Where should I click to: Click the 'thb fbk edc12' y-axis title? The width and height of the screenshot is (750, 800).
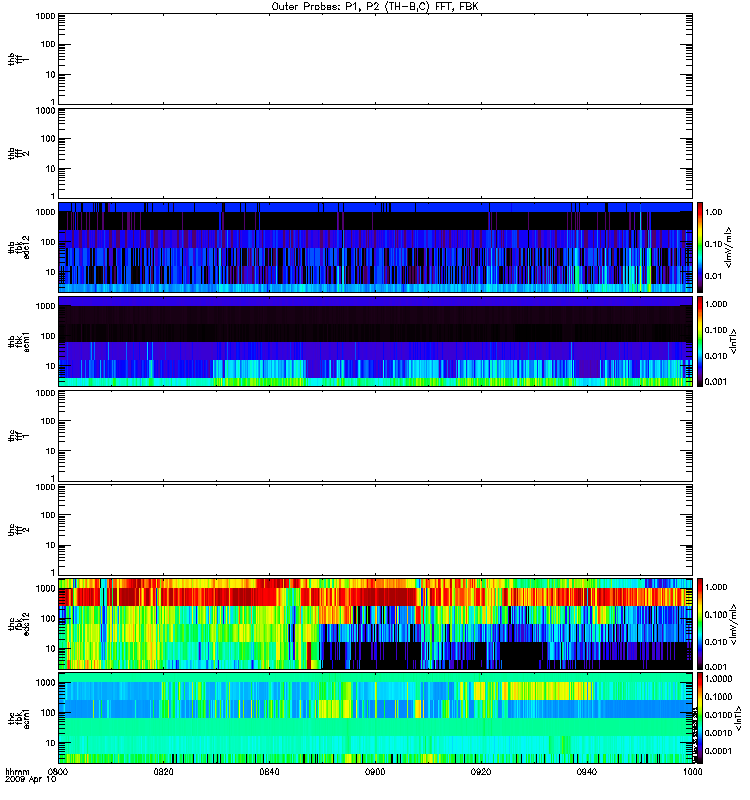point(19,247)
